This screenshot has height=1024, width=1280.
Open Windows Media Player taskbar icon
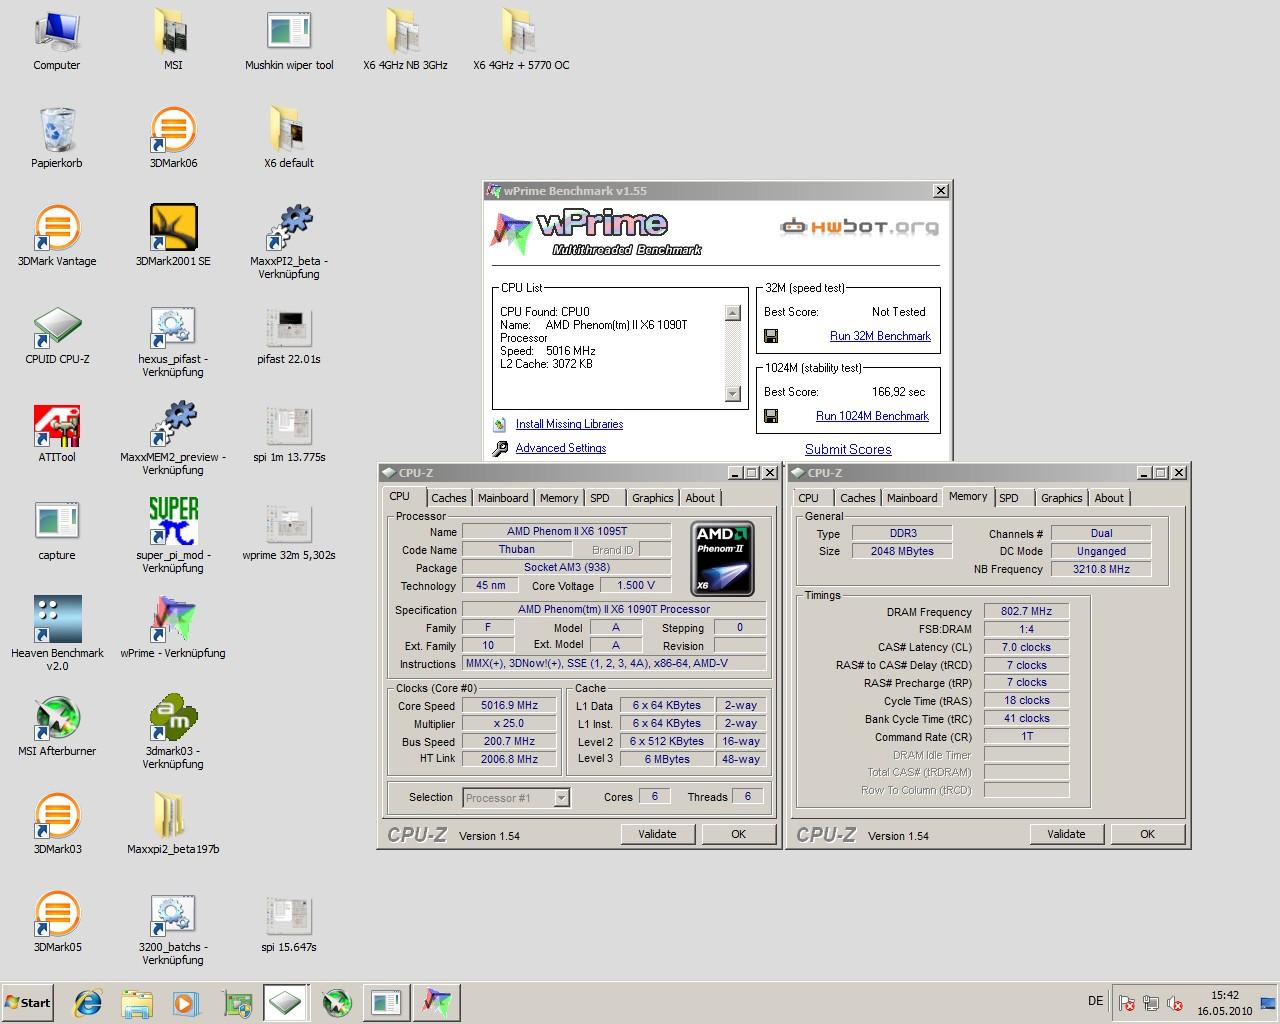186,1003
